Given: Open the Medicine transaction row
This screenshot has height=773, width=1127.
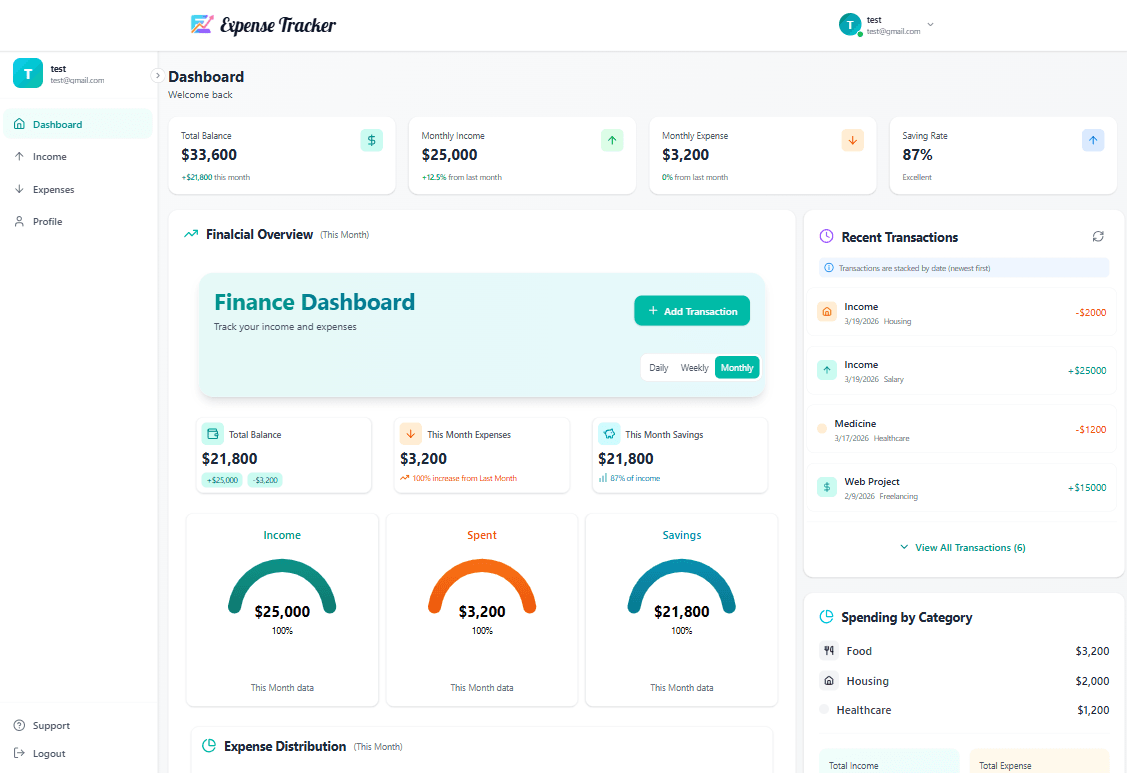Looking at the screenshot, I should (962, 429).
